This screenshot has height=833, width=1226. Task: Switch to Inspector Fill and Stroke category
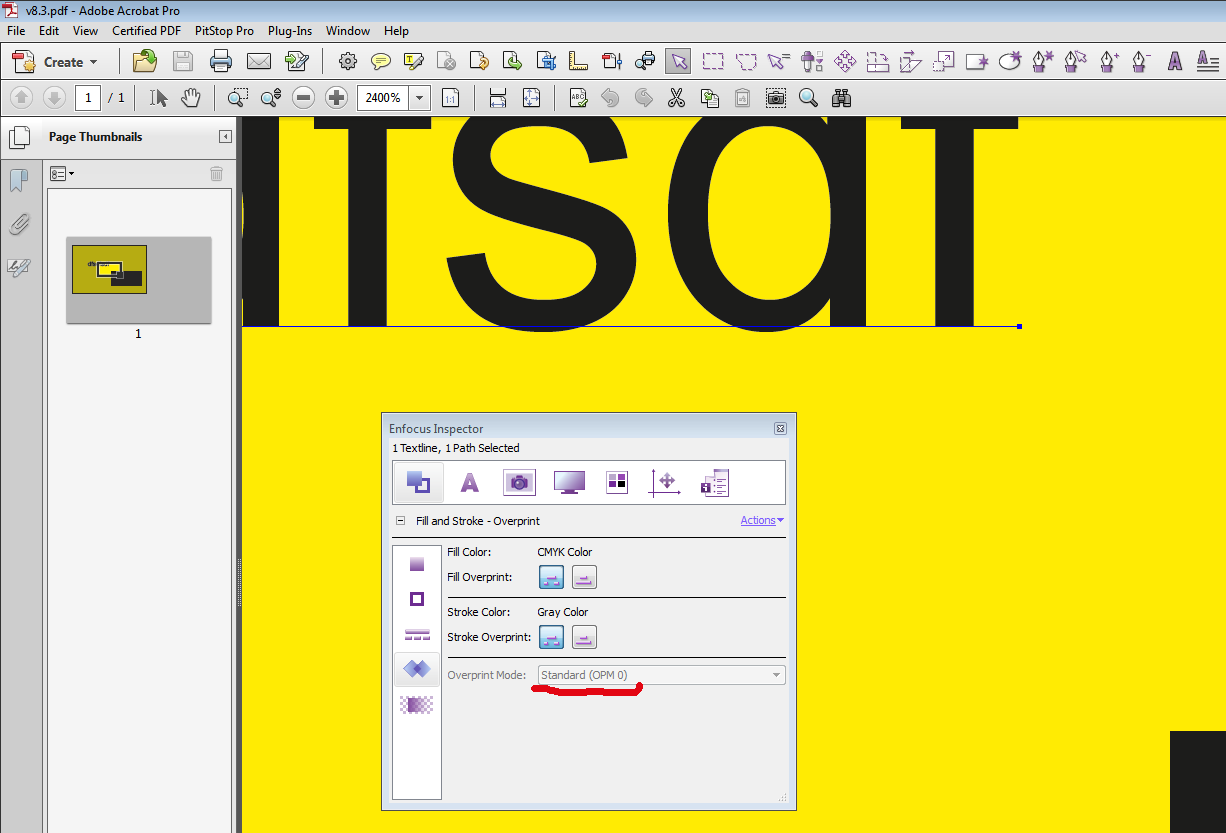click(418, 483)
